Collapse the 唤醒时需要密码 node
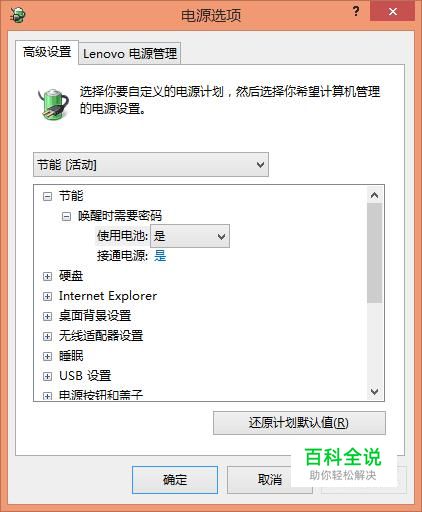 tap(66, 217)
